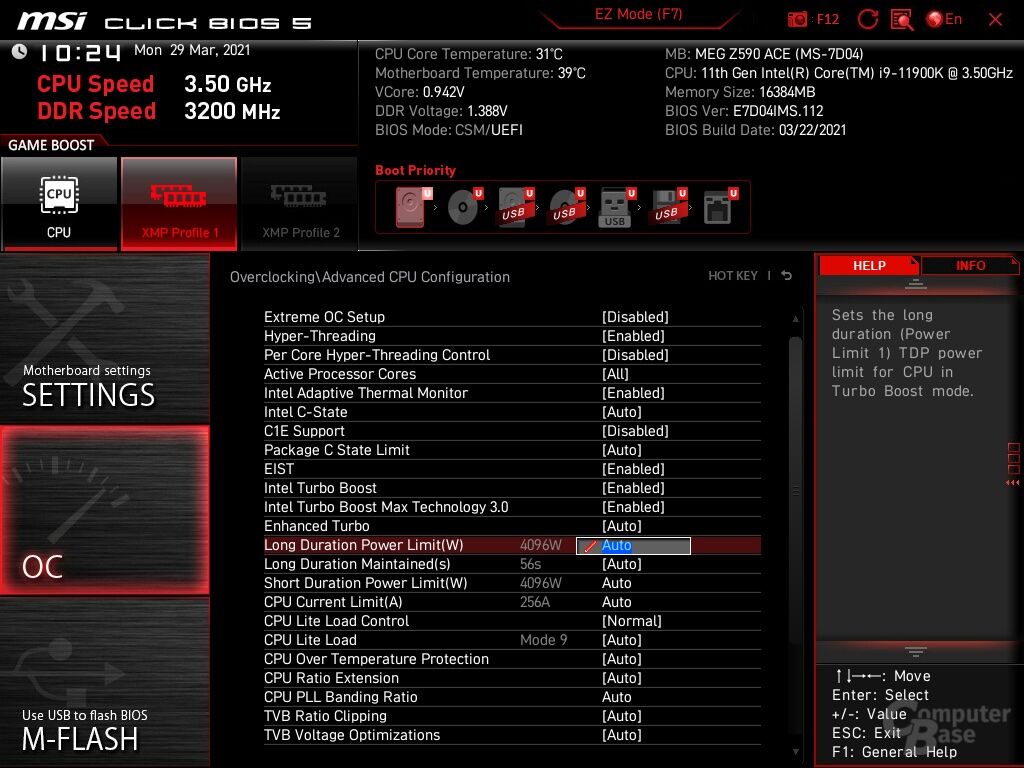The width and height of the screenshot is (1024, 768).
Task: Select the USB floppy boot device icon
Action: pyautogui.click(x=668, y=207)
